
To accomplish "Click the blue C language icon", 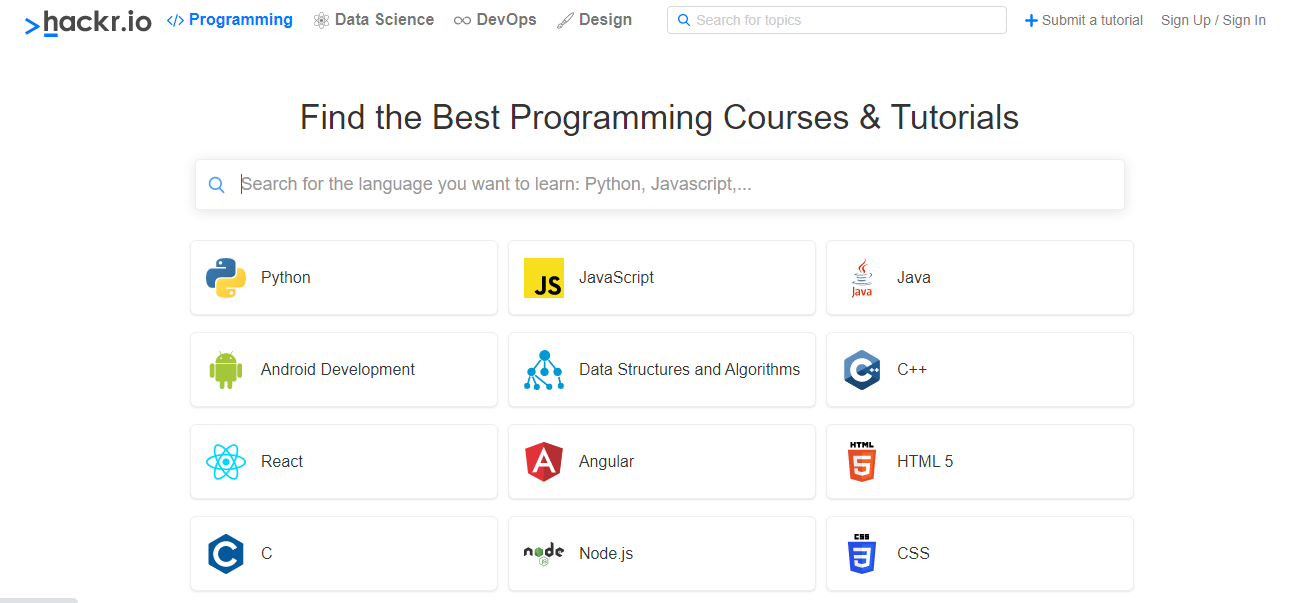I will pos(226,554).
